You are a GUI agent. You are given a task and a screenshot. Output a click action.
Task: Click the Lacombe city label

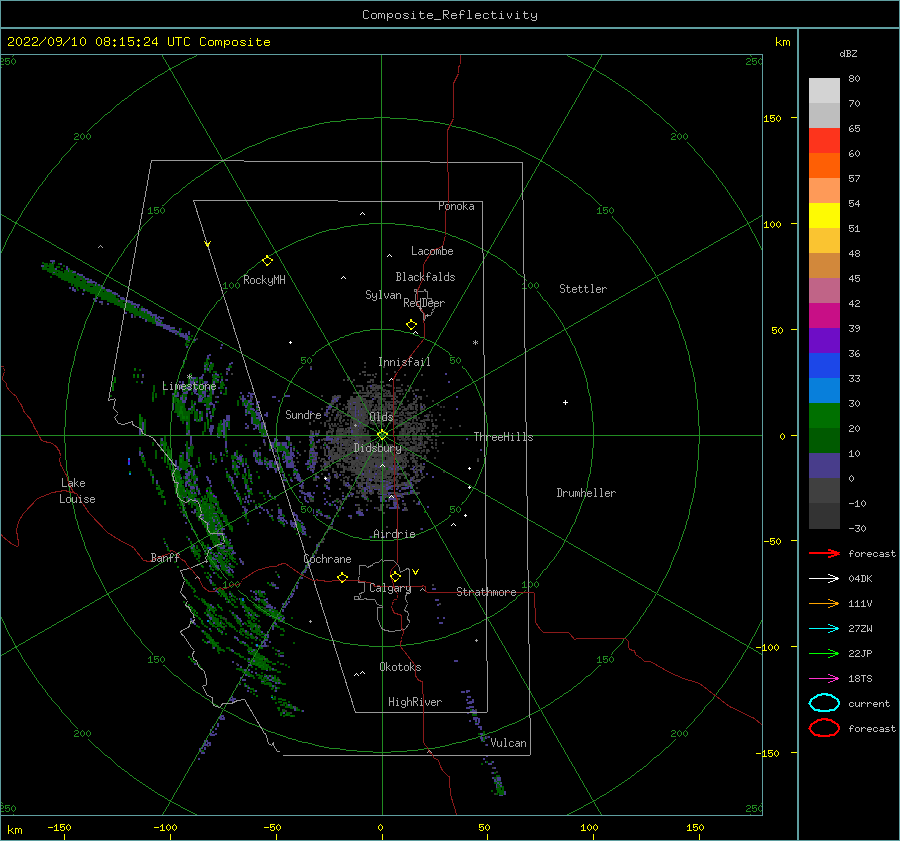point(432,251)
